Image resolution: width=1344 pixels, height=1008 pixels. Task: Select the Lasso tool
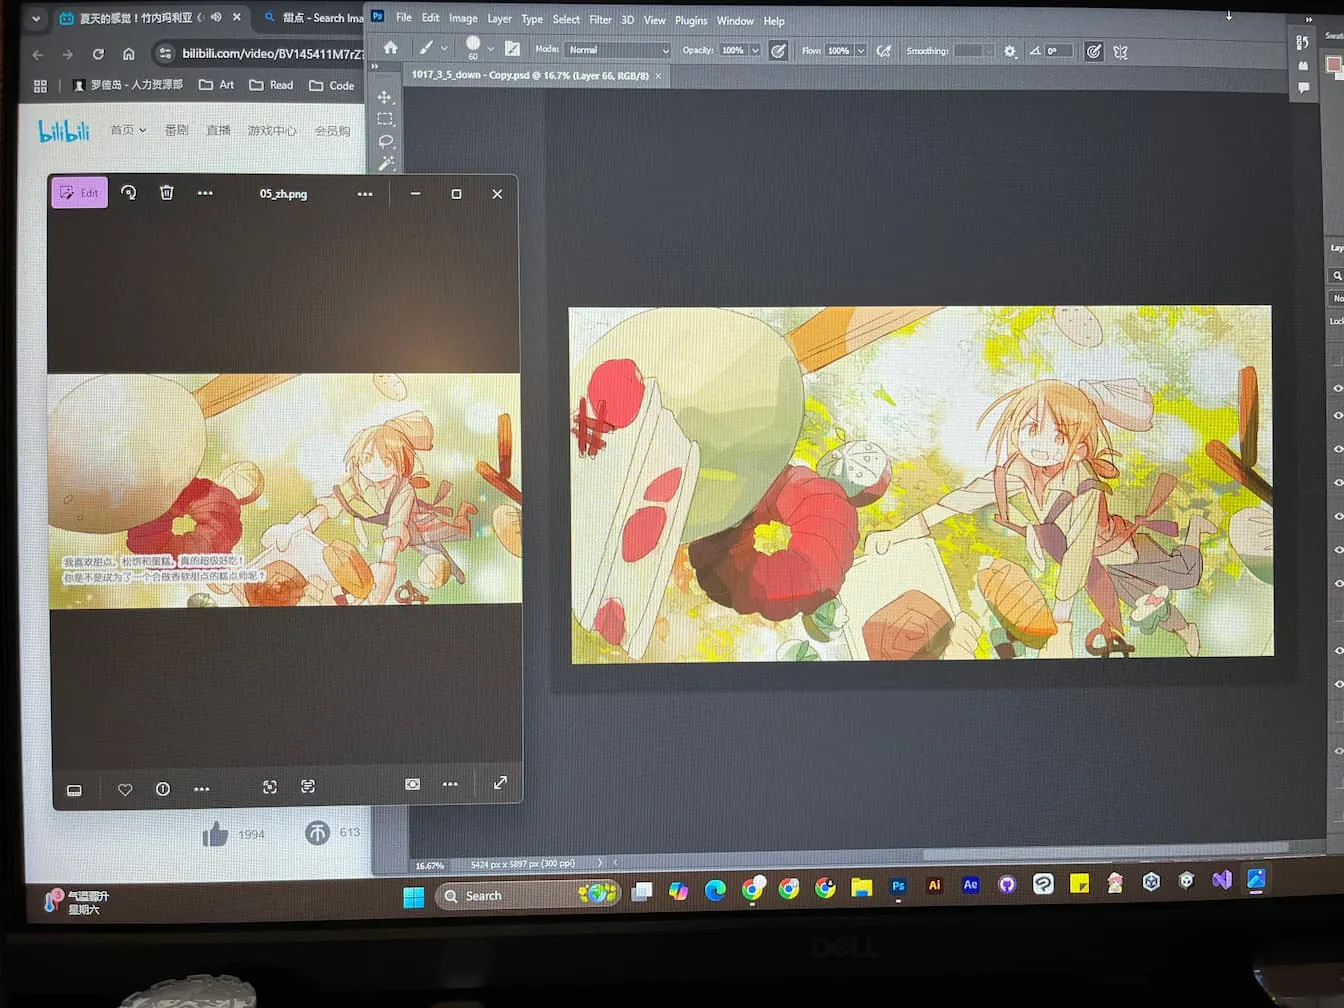(386, 141)
